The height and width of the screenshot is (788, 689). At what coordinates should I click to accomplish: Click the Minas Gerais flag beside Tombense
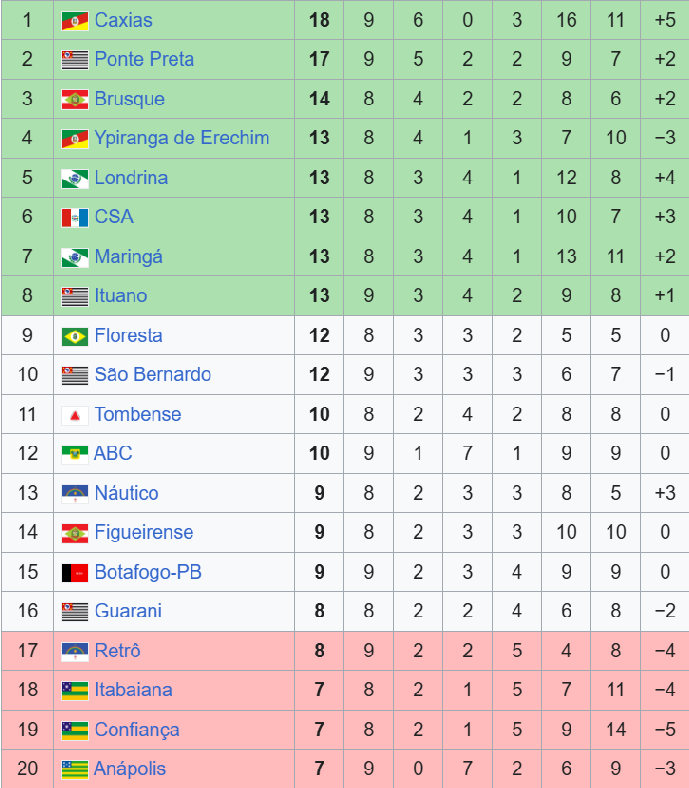pyautogui.click(x=75, y=416)
